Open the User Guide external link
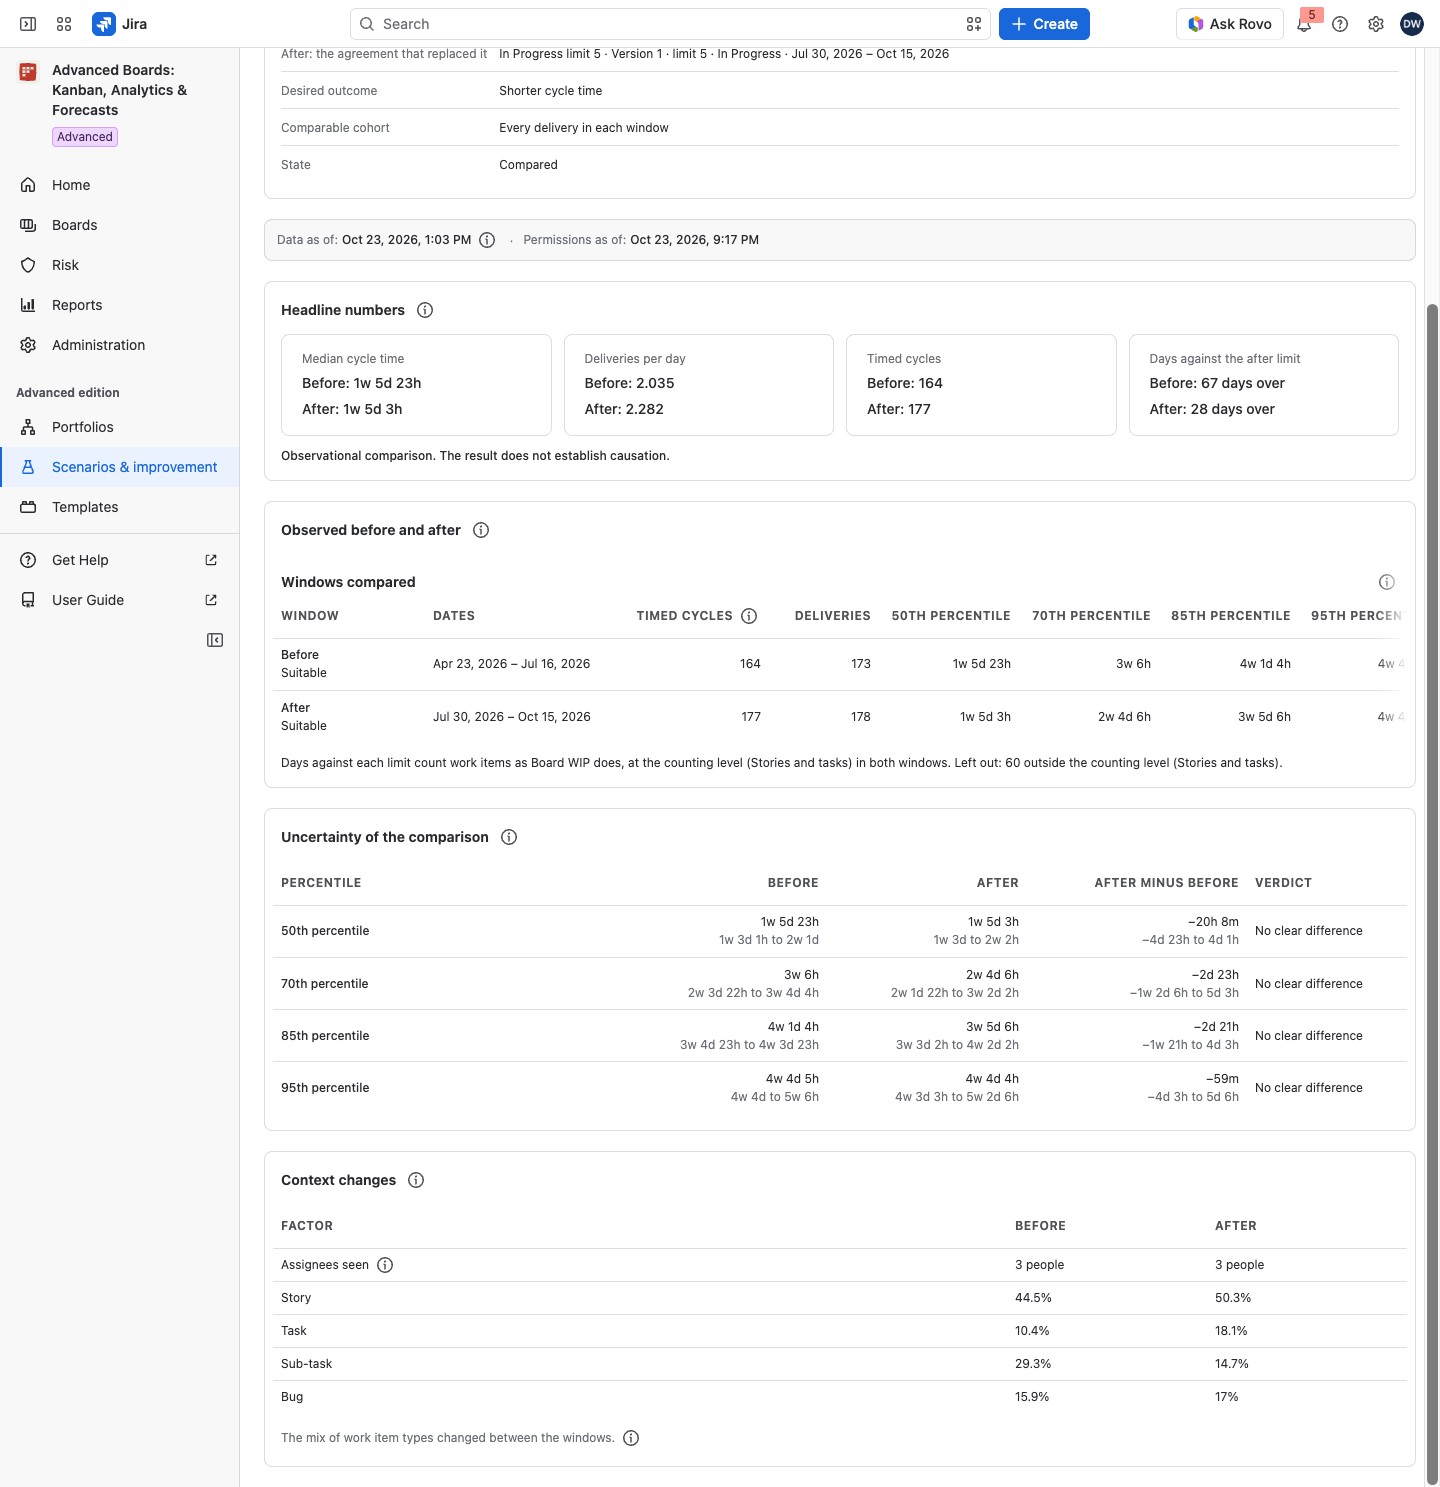Screen dimensions: 1440x1487 click(120, 600)
